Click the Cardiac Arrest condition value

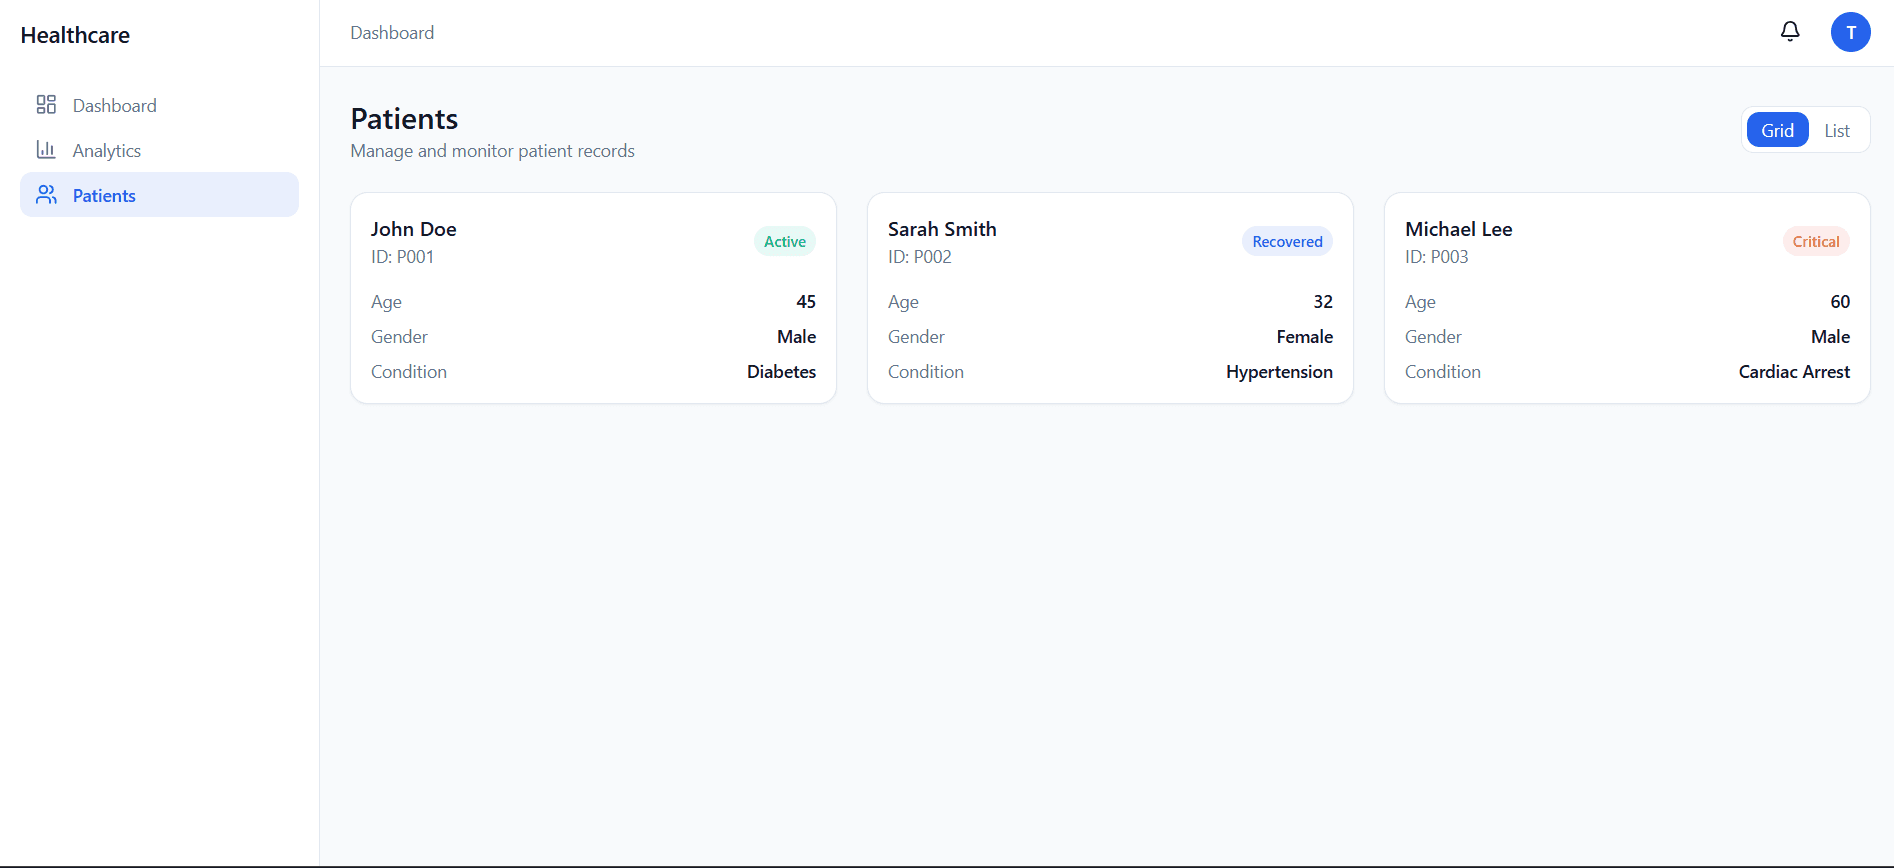1794,372
